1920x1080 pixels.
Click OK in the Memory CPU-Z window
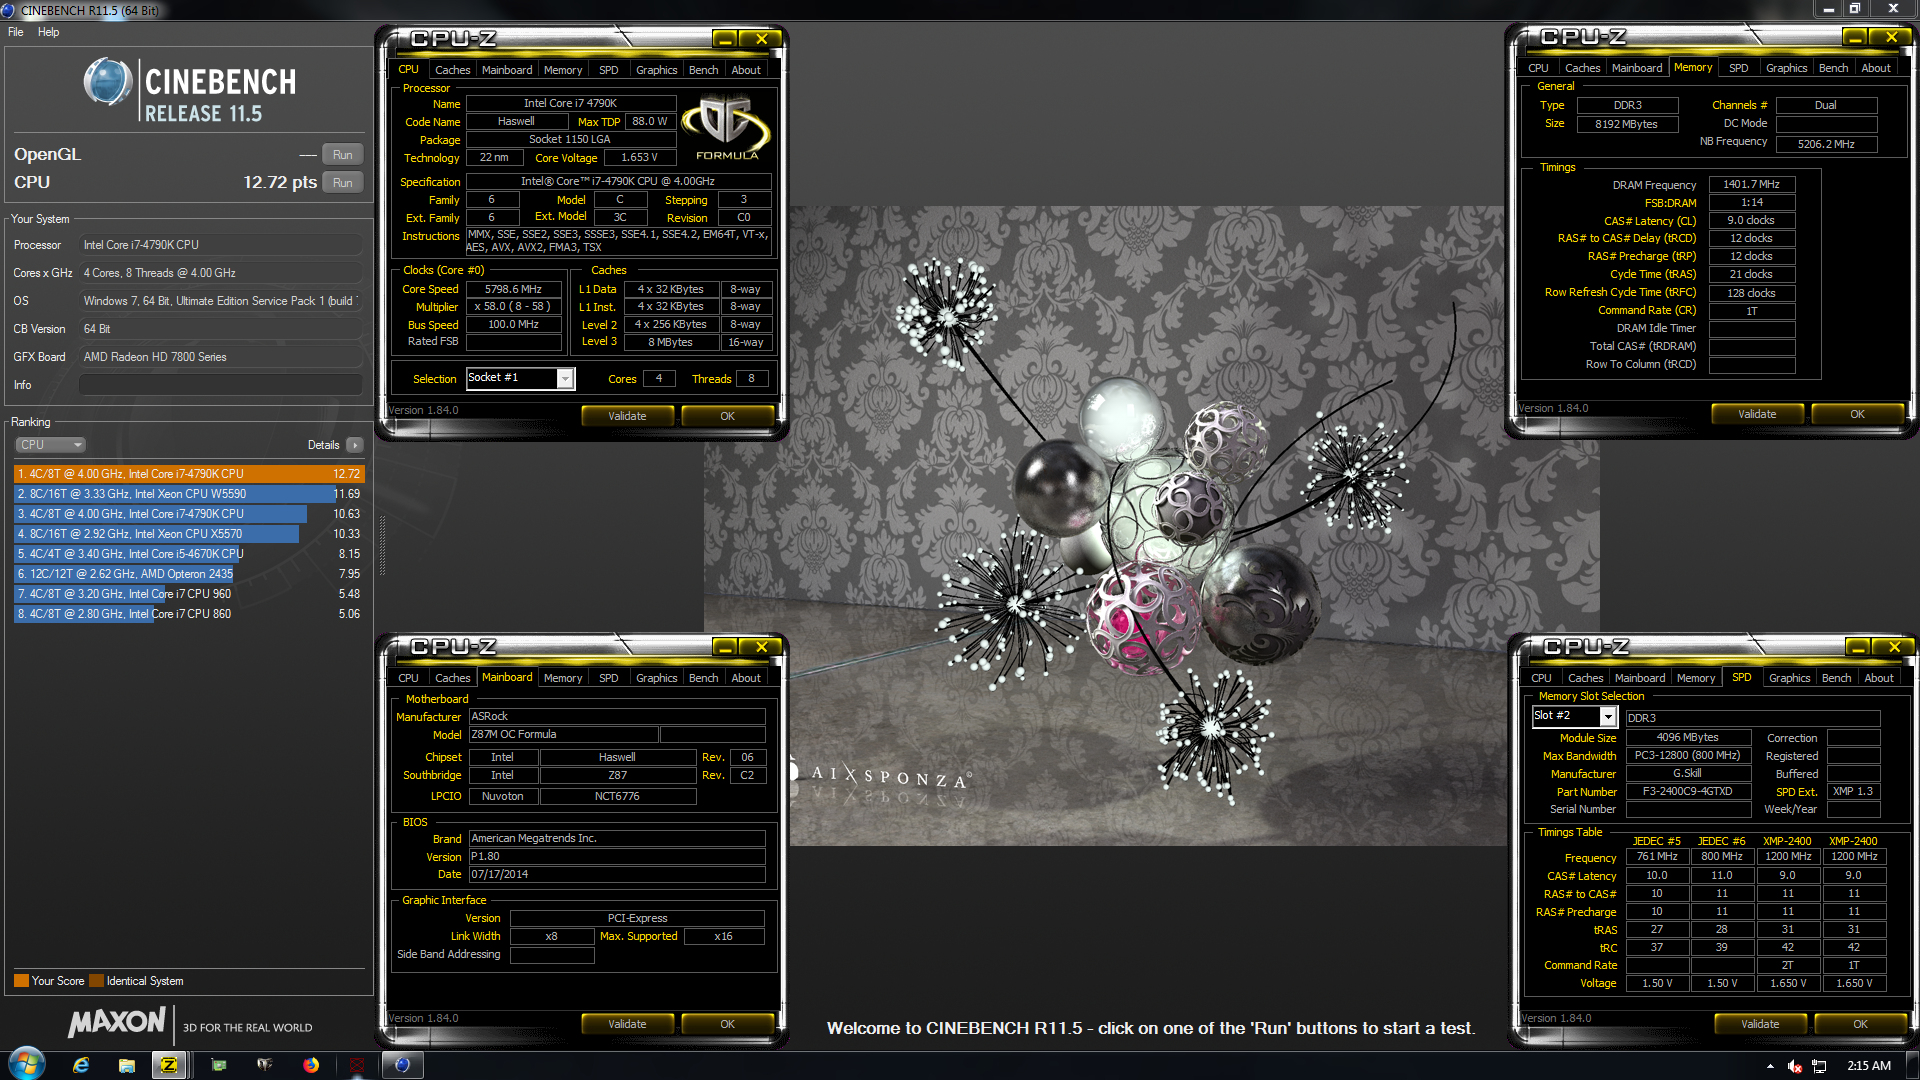(x=1857, y=414)
